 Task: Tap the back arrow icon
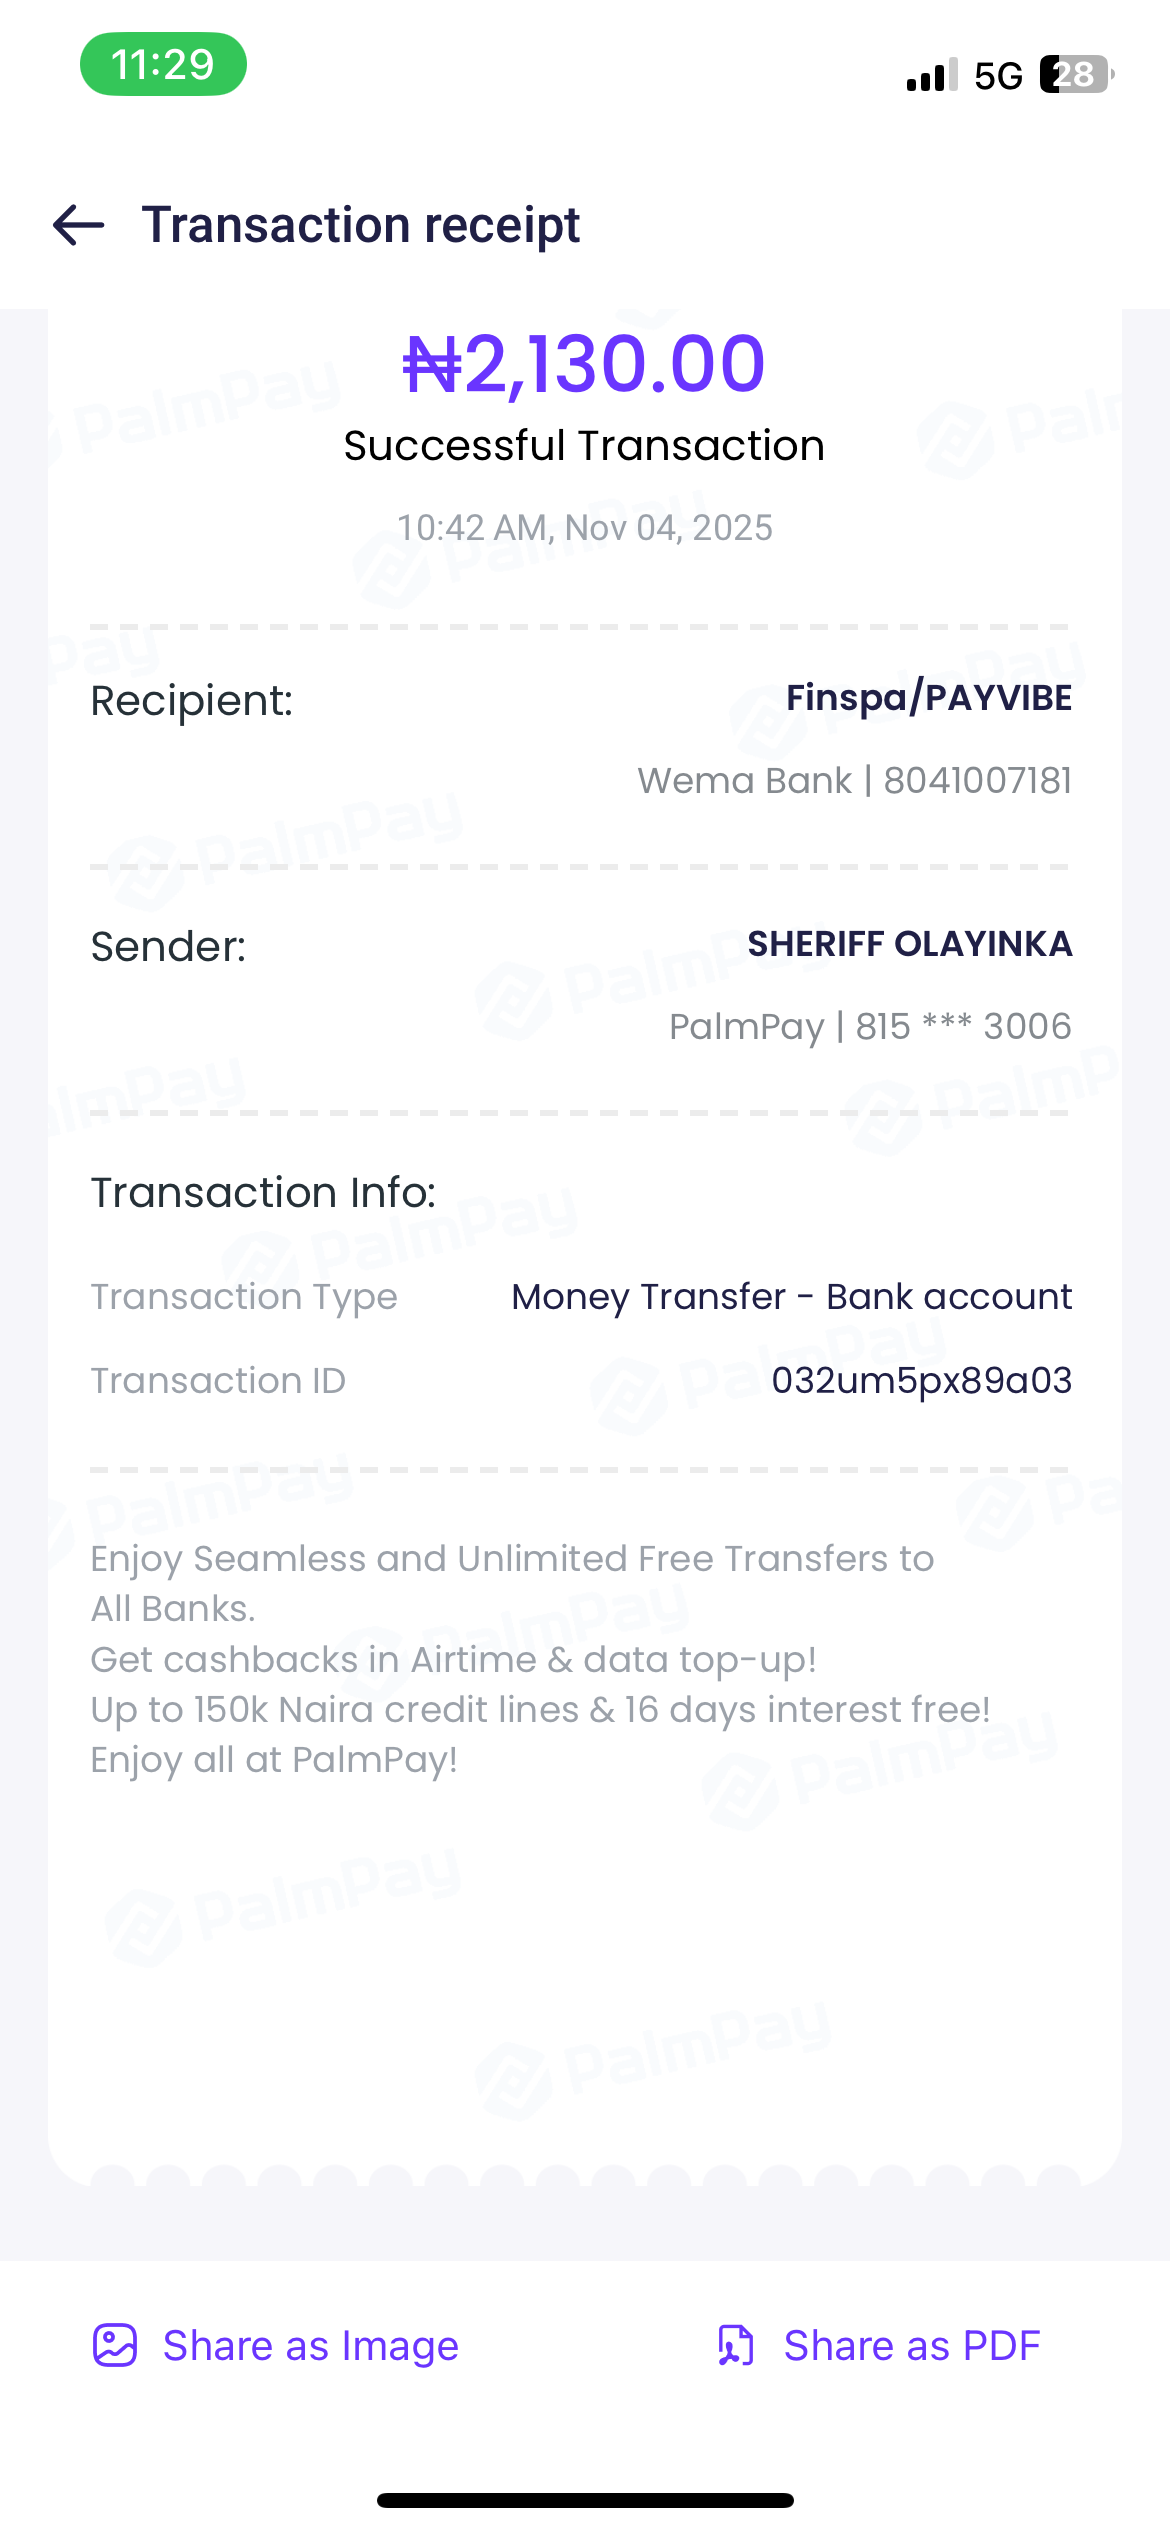pyautogui.click(x=79, y=225)
